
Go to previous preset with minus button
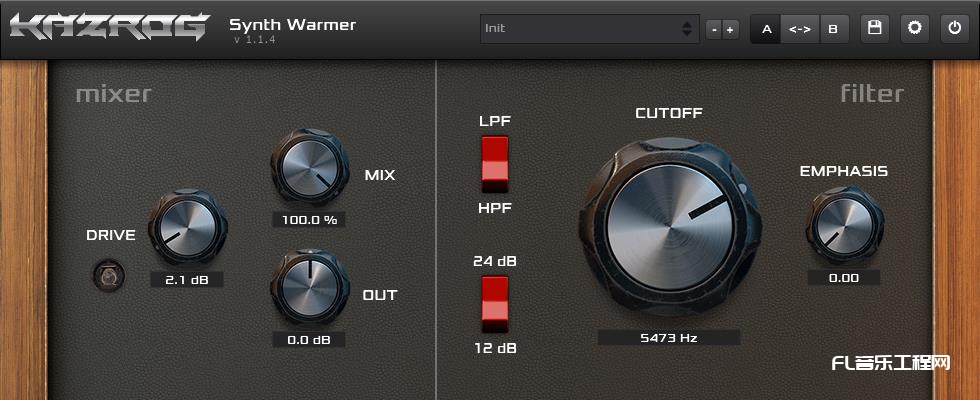714,29
